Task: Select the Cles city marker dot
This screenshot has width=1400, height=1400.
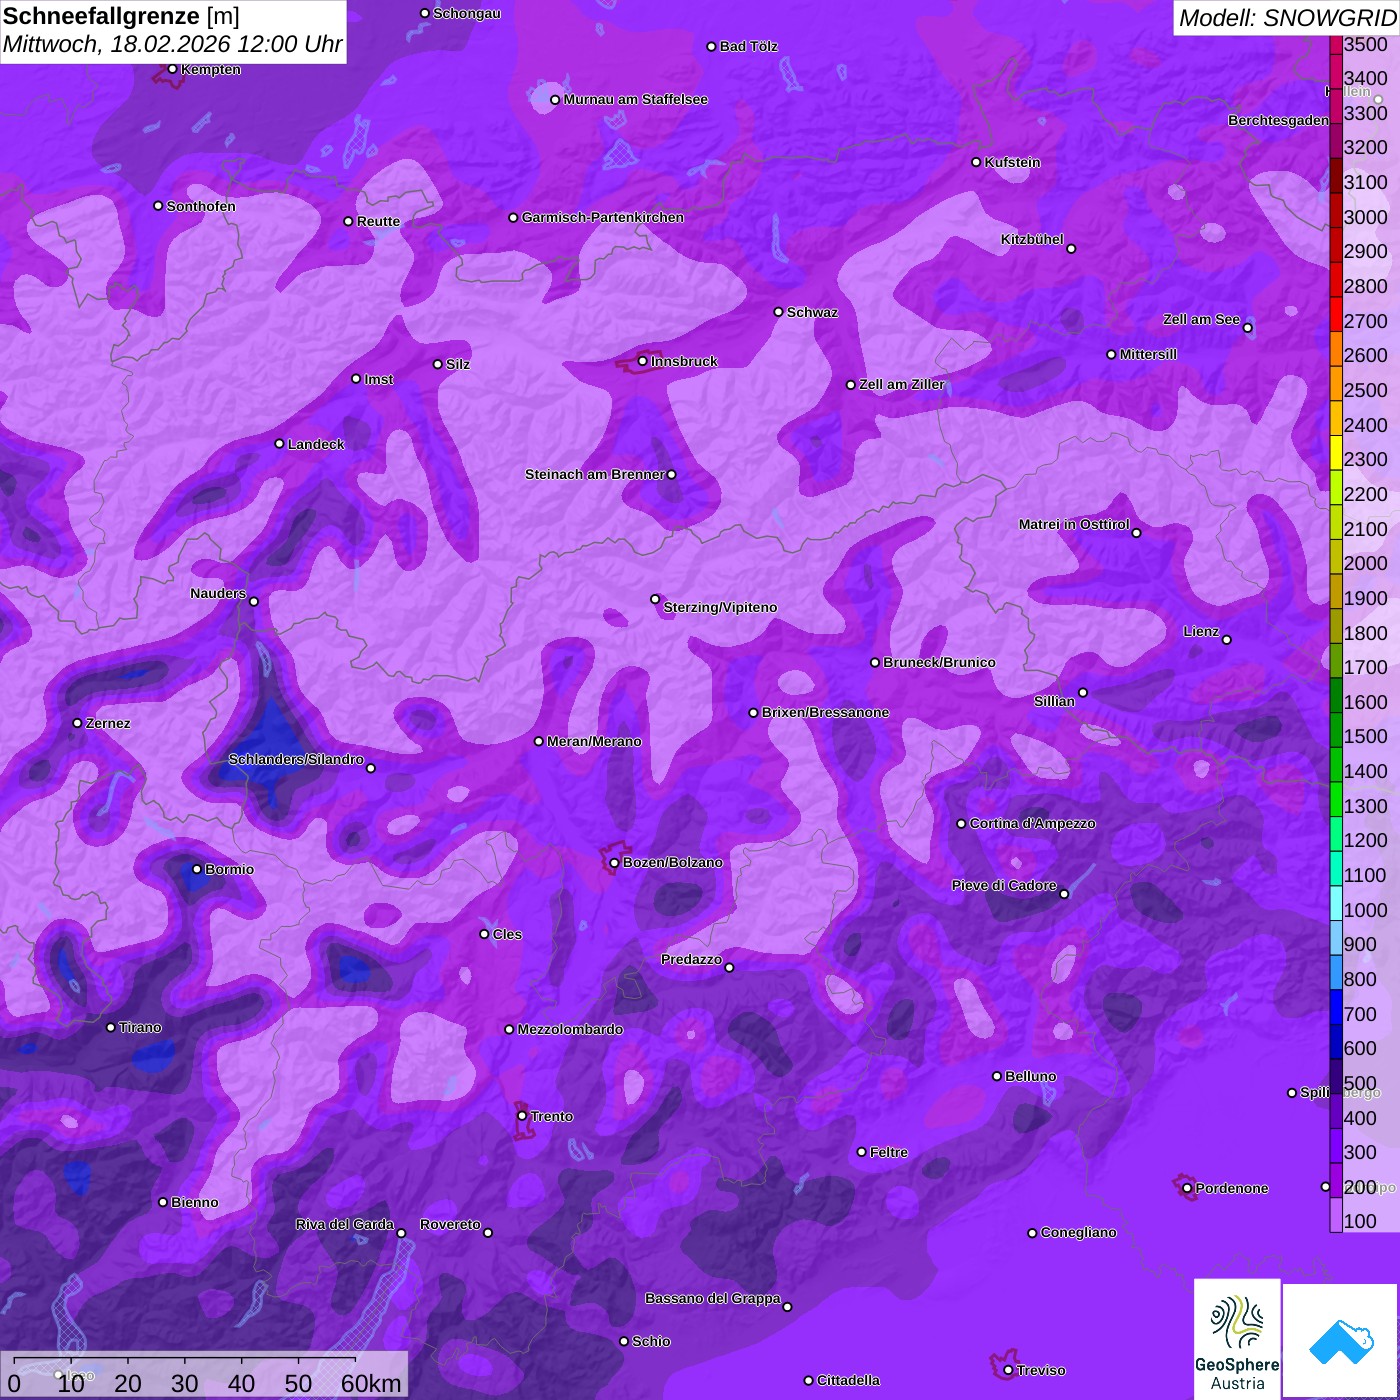Action: click(x=485, y=934)
